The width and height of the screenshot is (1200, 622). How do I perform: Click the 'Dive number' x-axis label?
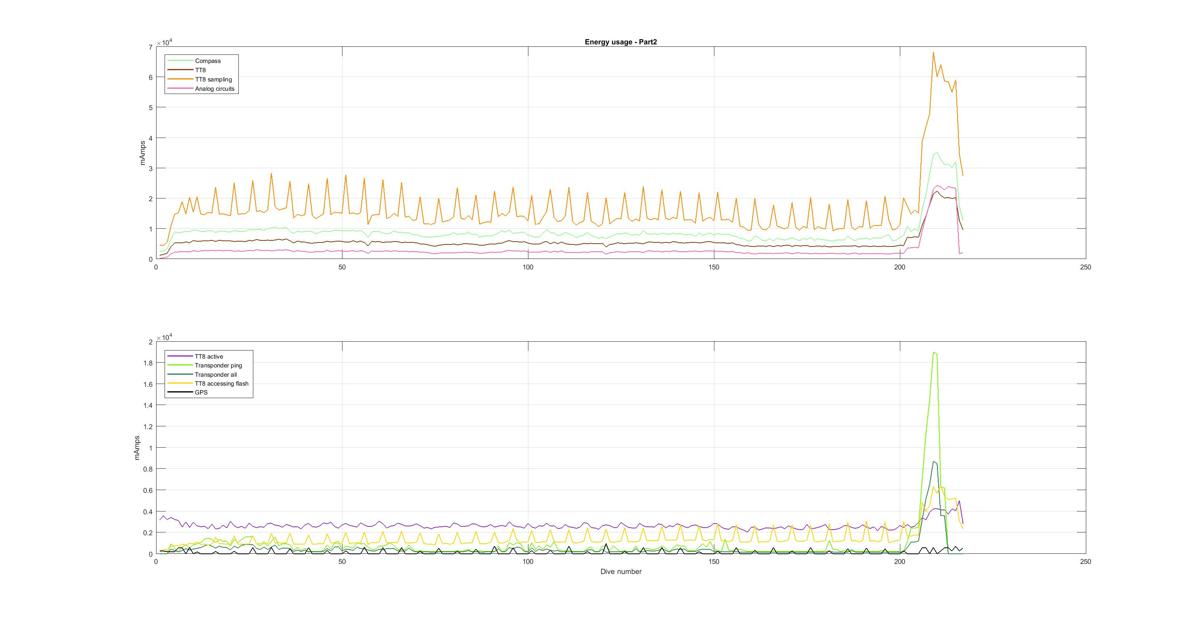620,572
